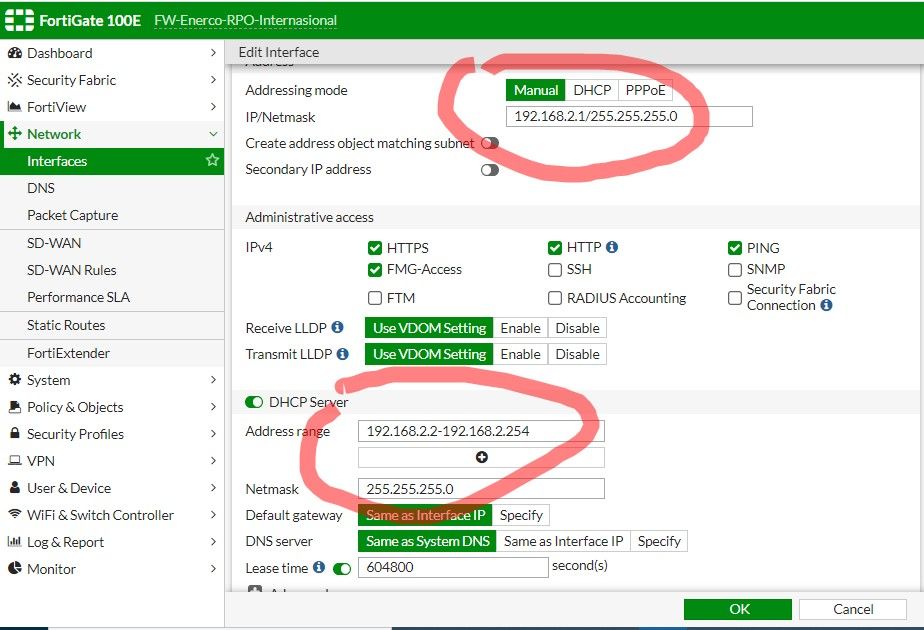Expand the VPN menu chevron
The height and width of the screenshot is (630, 924).
click(213, 460)
